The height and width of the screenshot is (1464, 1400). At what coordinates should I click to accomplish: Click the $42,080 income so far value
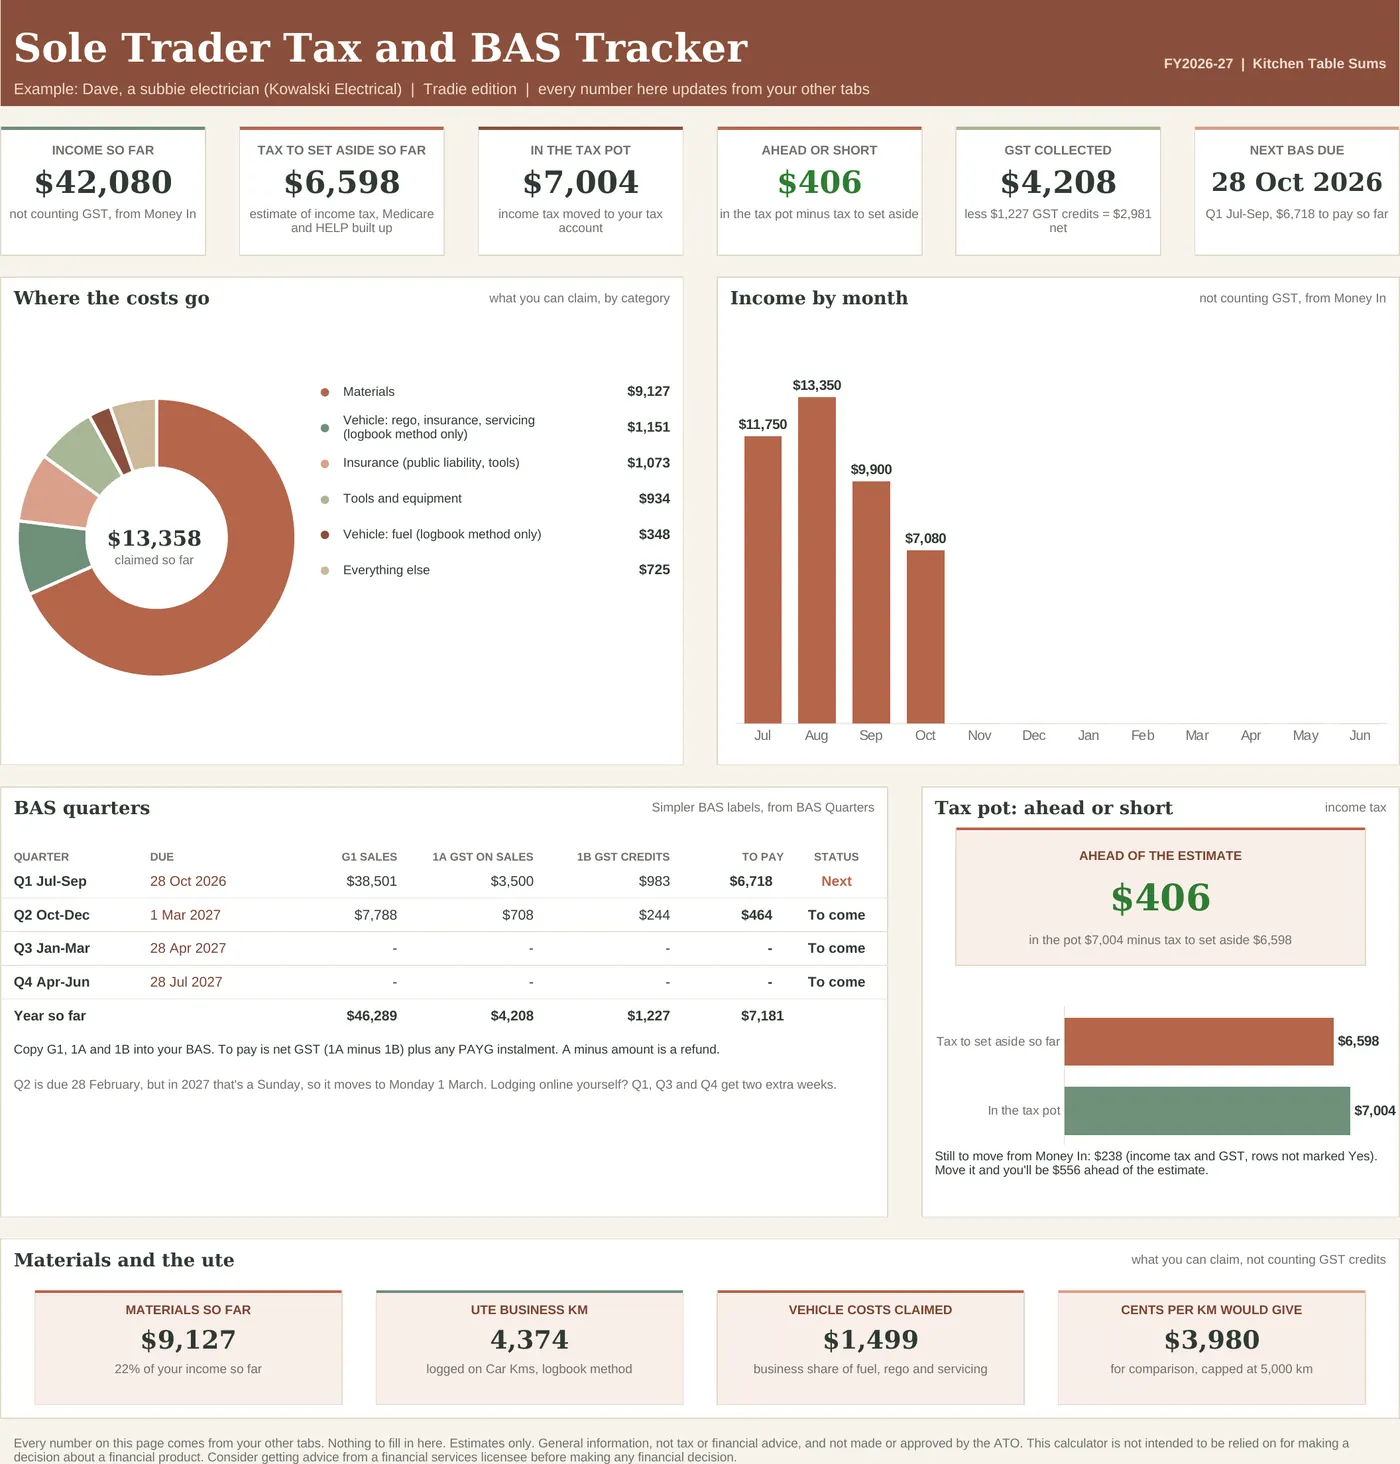tap(103, 182)
